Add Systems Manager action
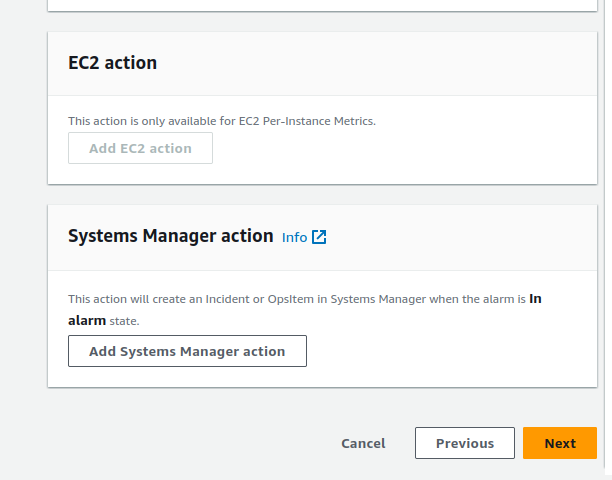612x480 pixels. click(x=187, y=351)
